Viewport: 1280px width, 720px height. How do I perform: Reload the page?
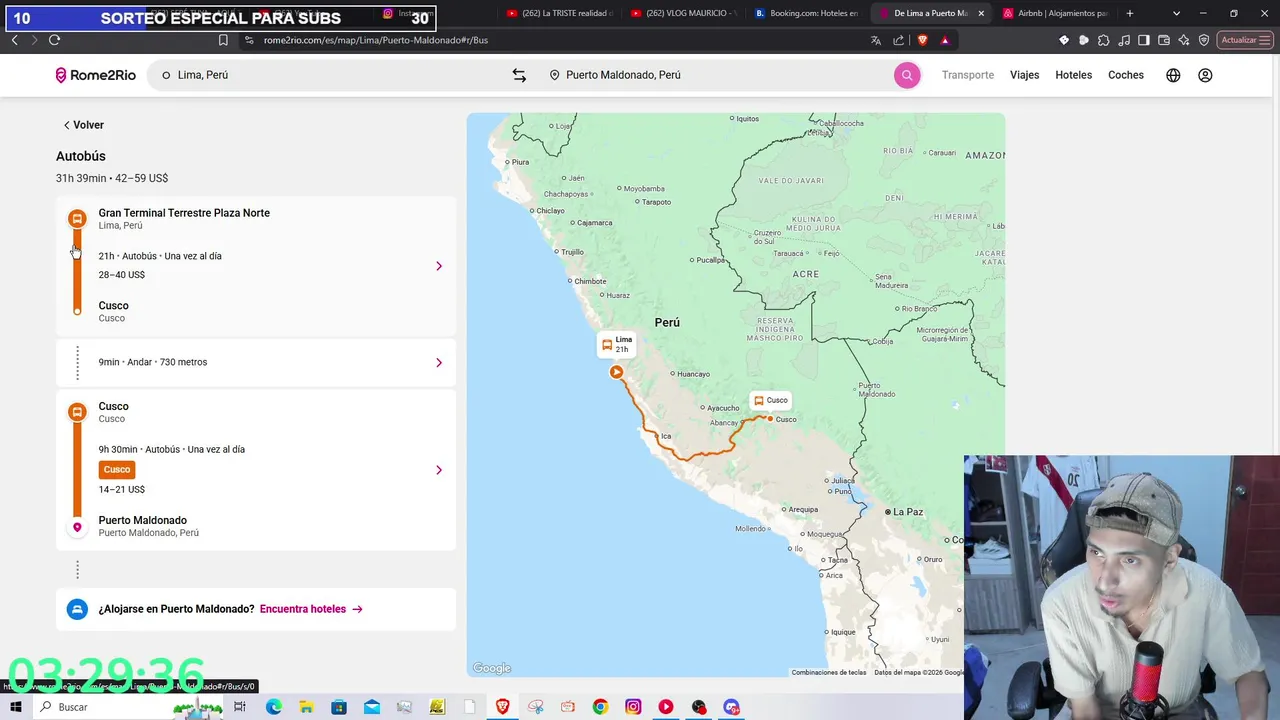click(x=54, y=40)
